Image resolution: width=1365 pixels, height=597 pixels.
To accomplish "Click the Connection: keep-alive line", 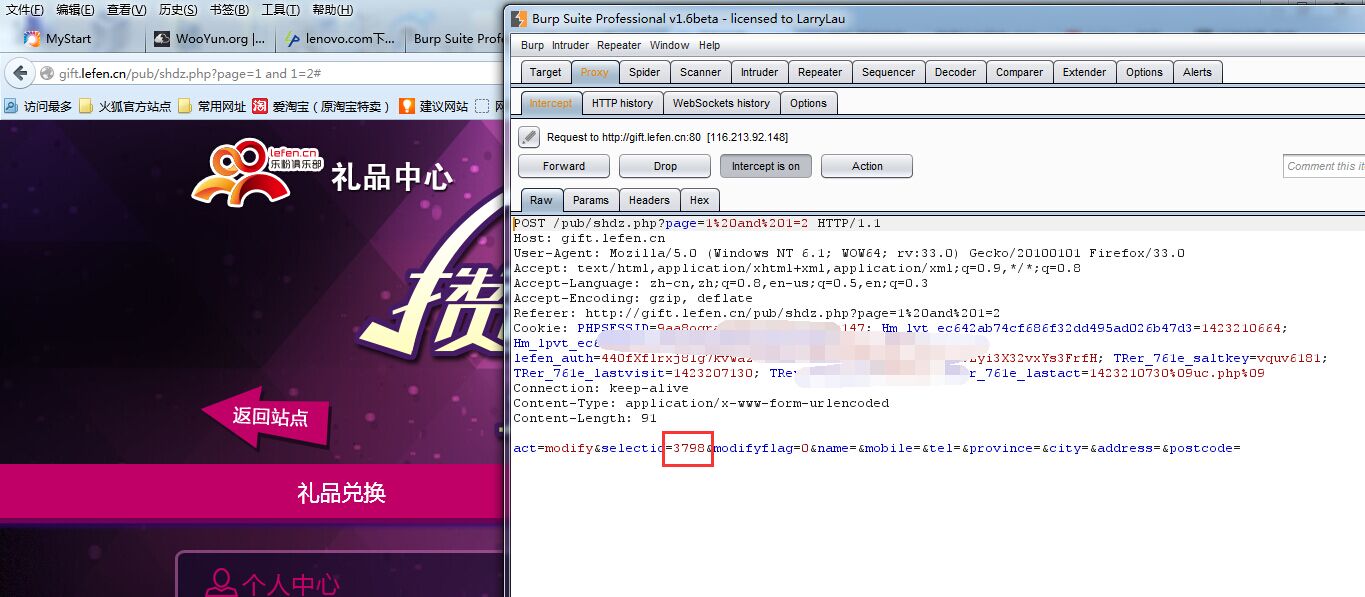I will tap(601, 388).
